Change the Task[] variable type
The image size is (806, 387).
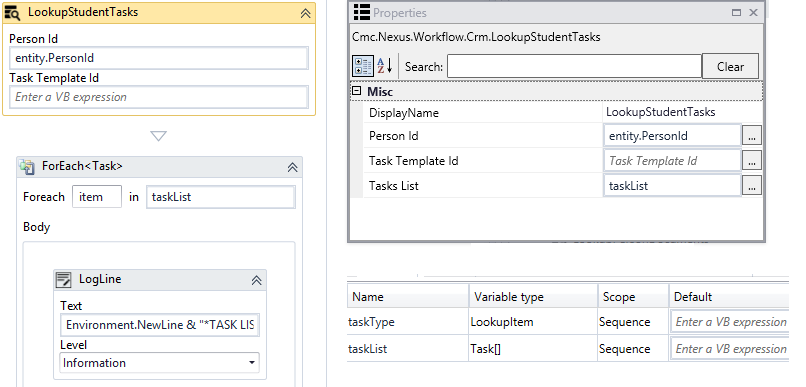(x=533, y=349)
